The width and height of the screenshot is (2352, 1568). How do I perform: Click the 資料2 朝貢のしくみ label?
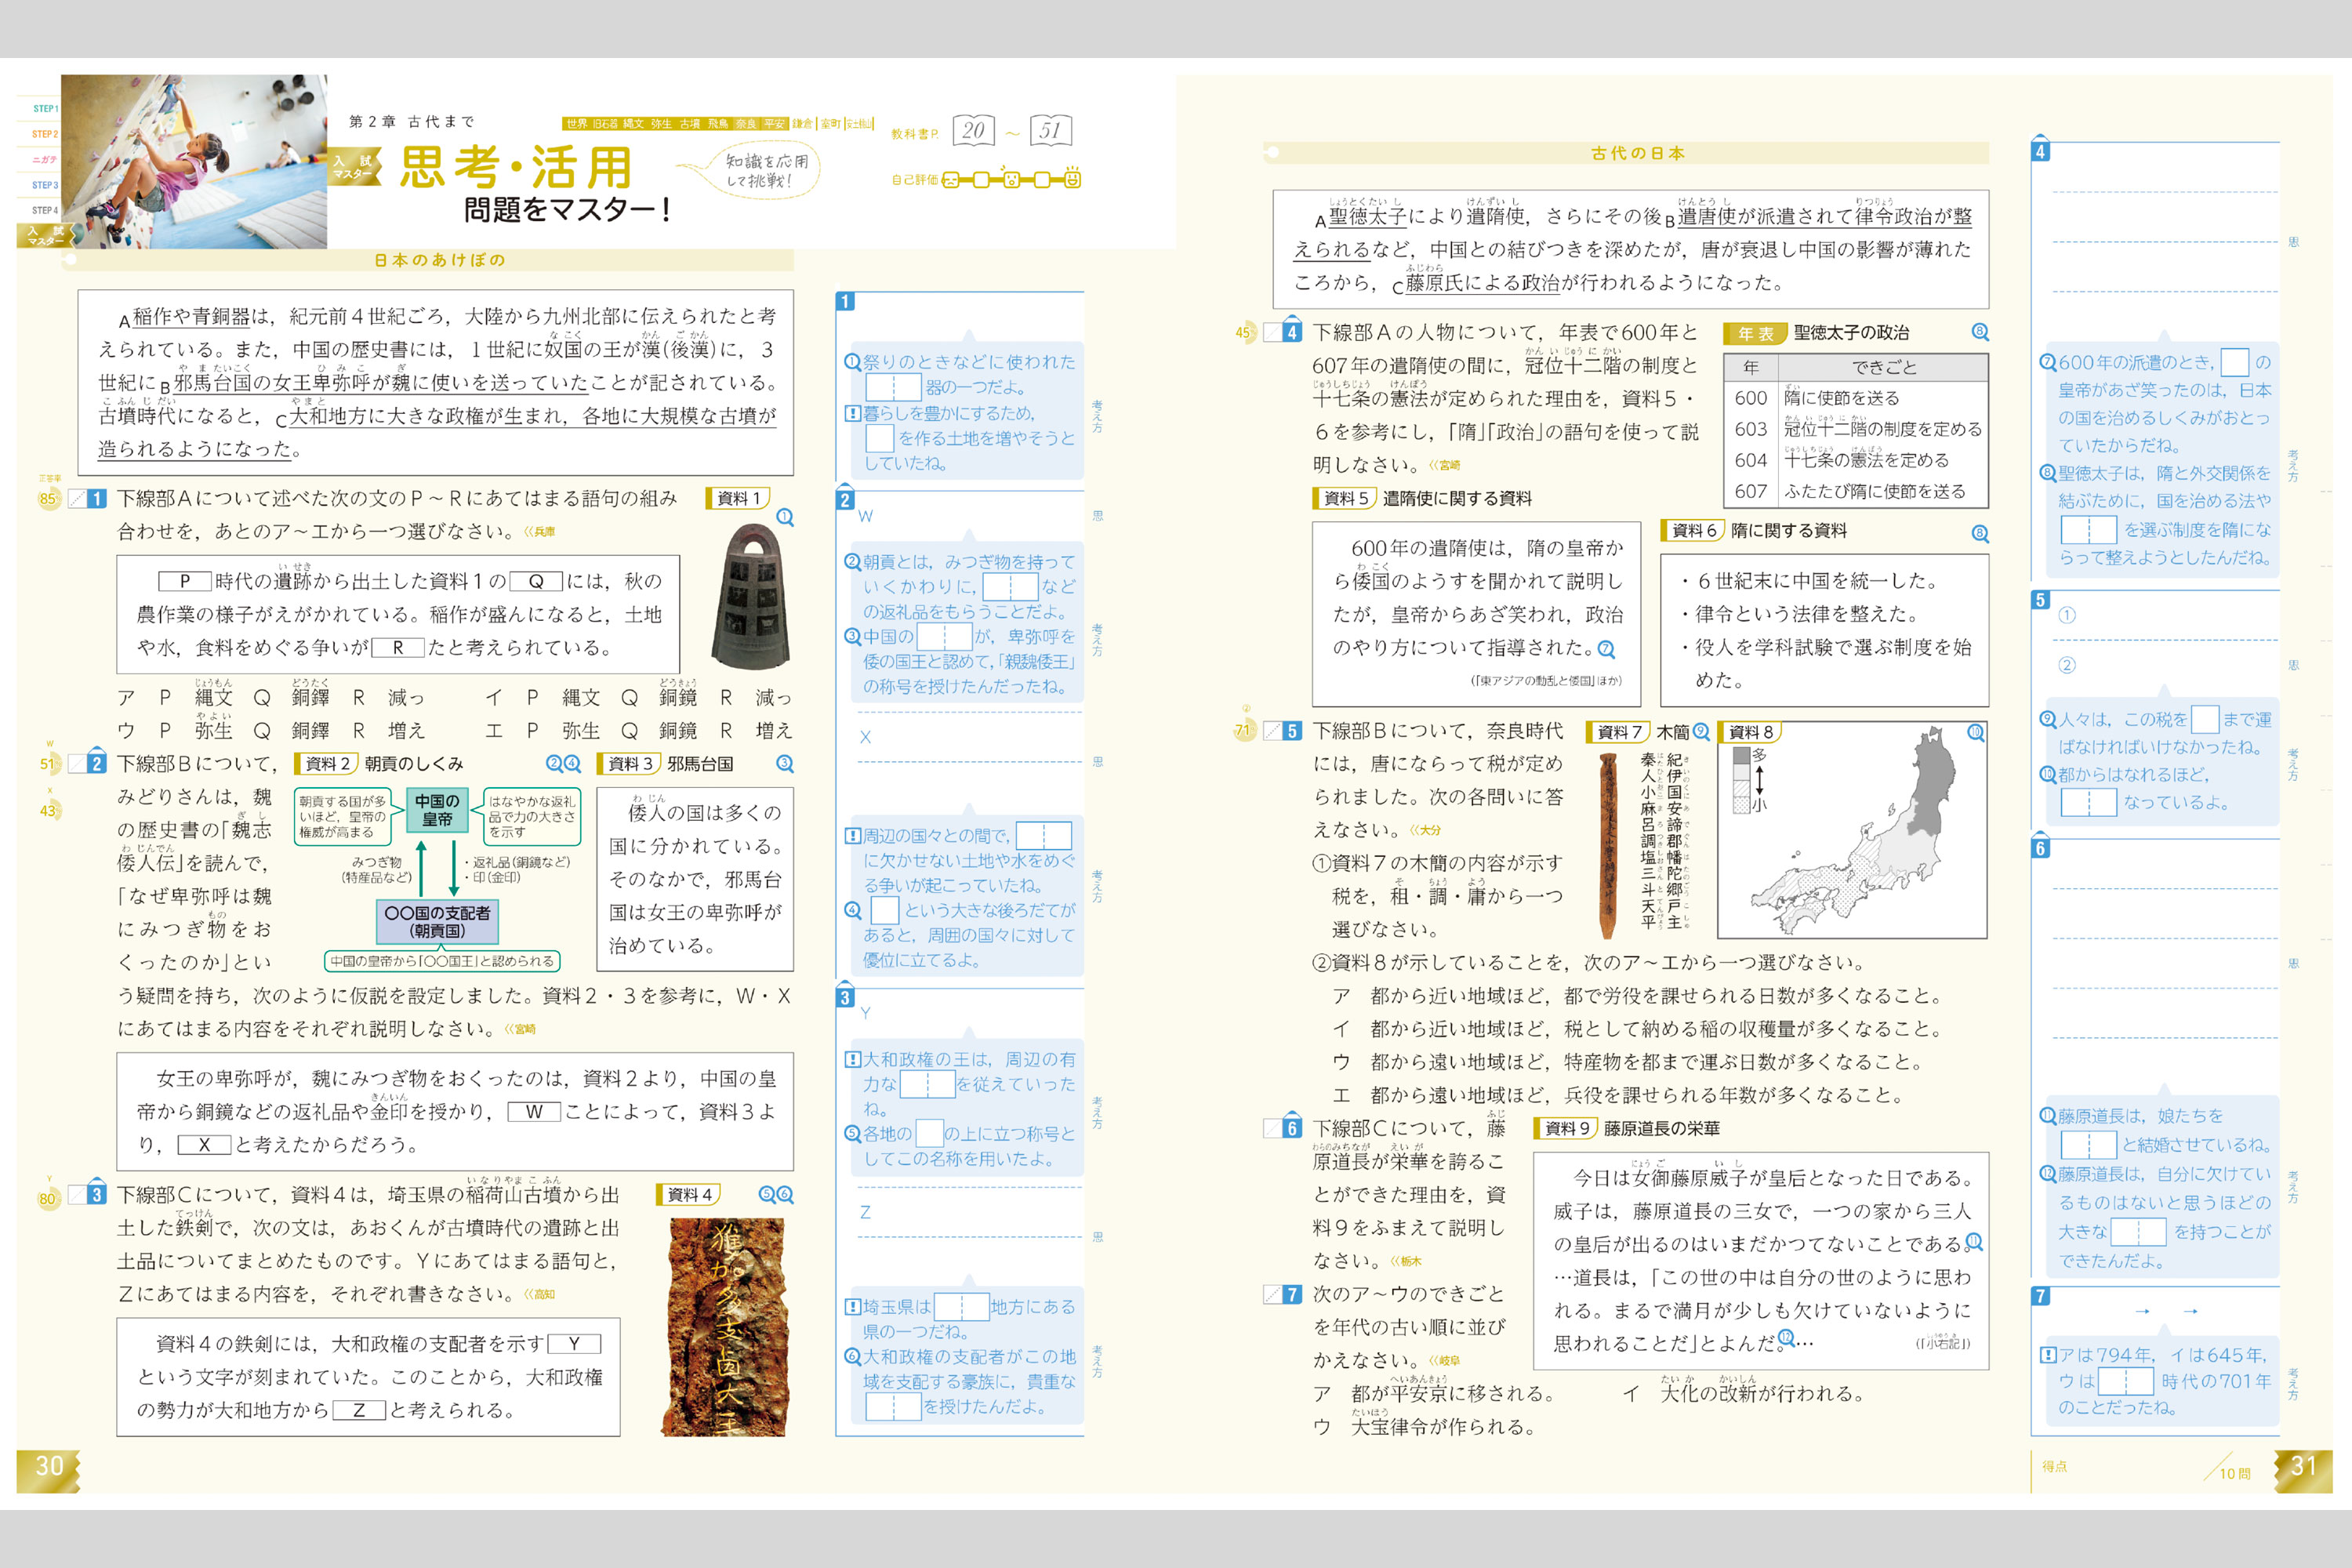[x=381, y=764]
